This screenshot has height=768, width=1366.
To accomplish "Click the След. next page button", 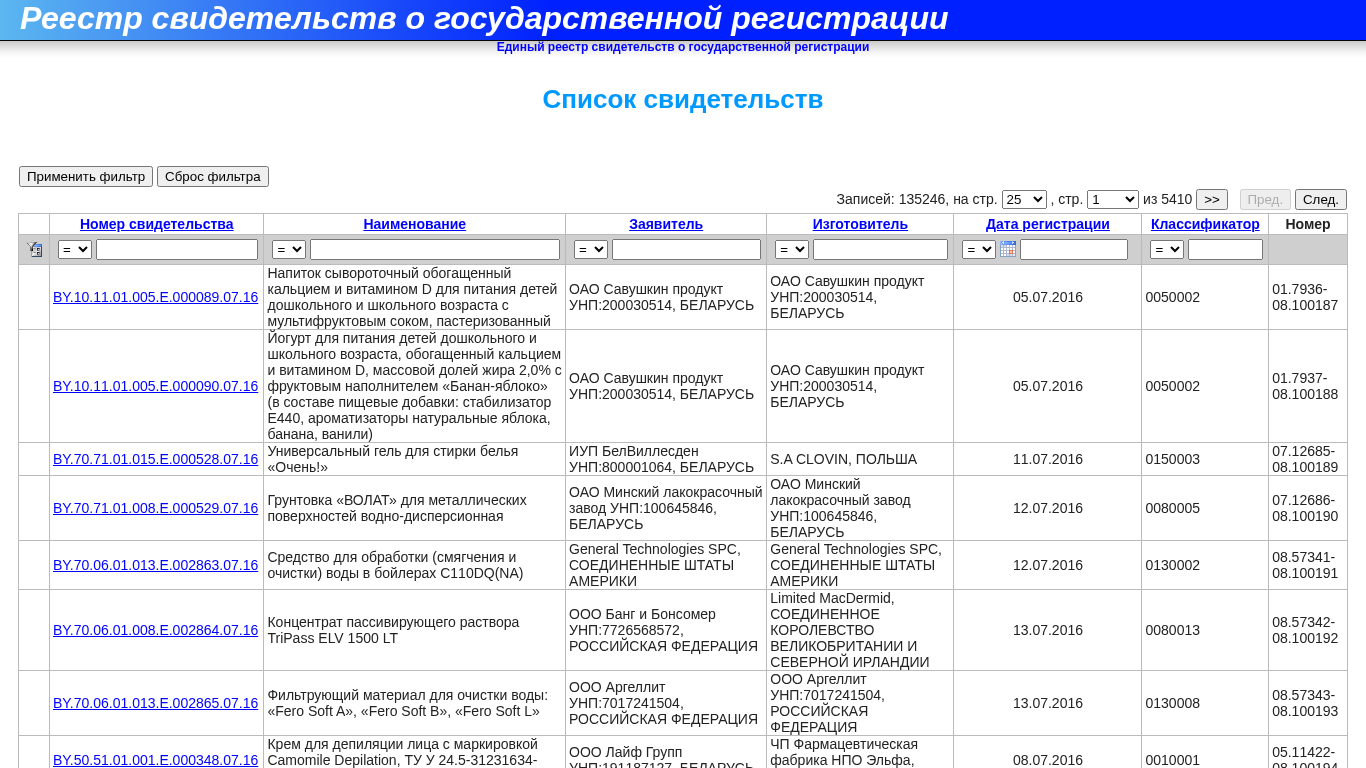I will click(x=1320, y=200).
